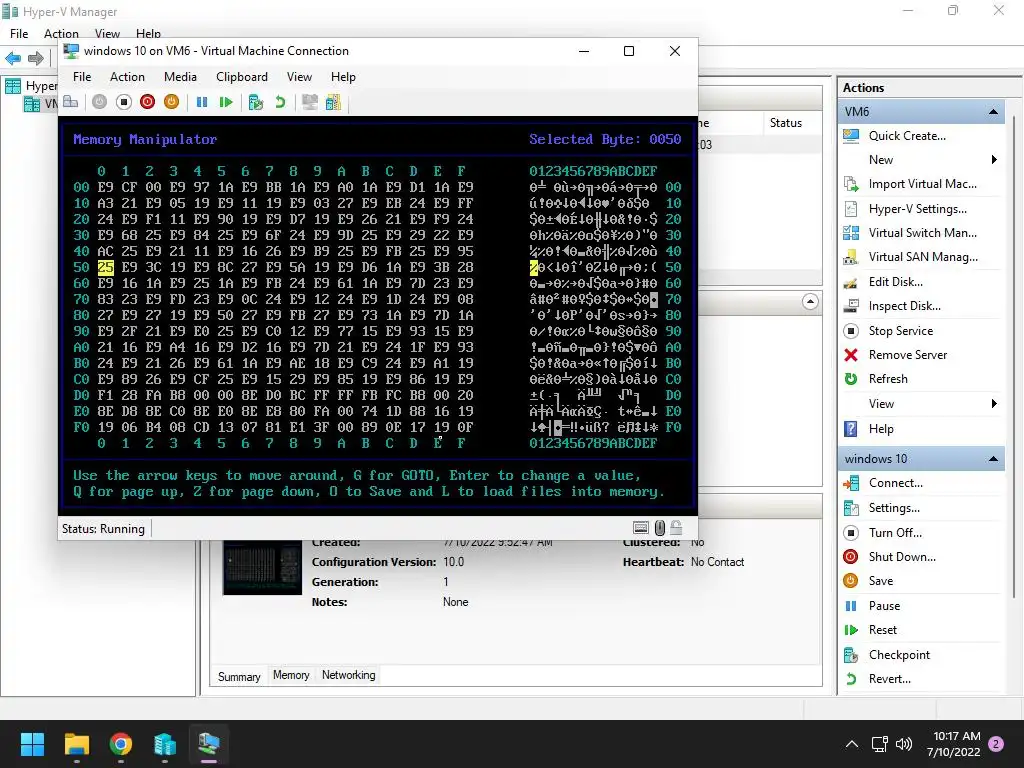The height and width of the screenshot is (768, 1024).
Task: Click Ctrl+Alt+Delete toolbar icon in VM window
Action: 71,102
